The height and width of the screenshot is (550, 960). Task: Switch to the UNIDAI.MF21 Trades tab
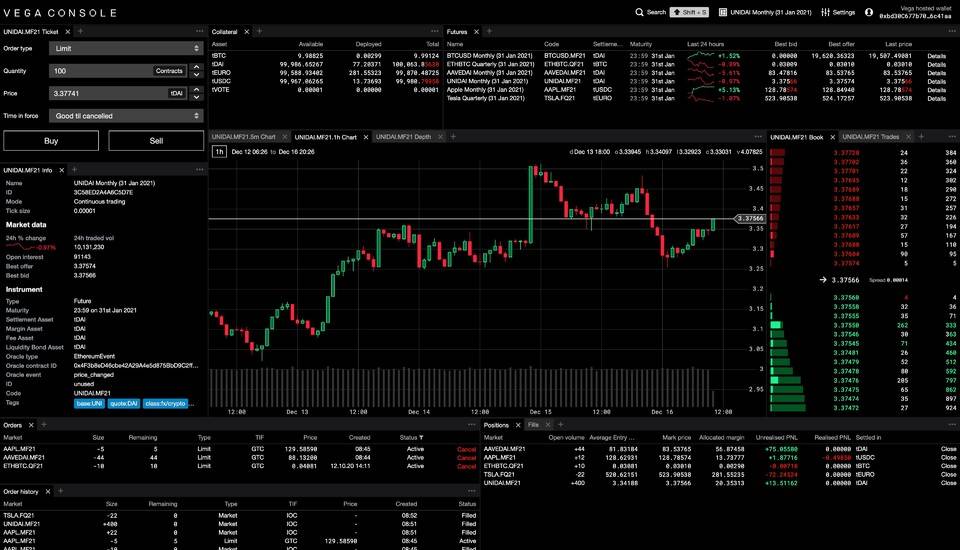[870, 136]
